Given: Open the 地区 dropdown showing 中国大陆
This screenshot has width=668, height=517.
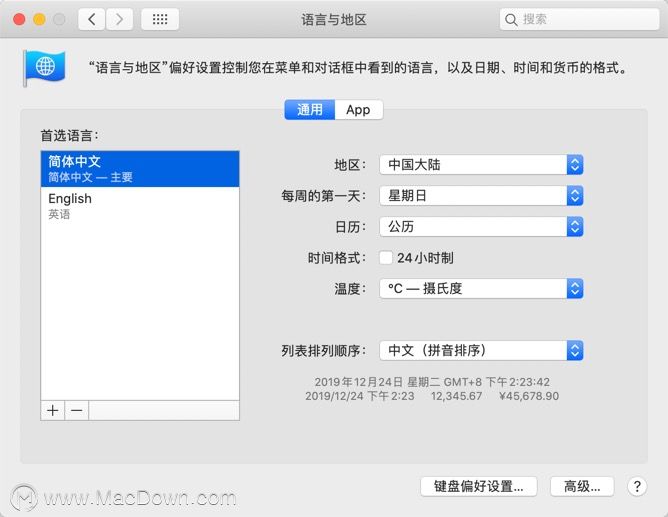Looking at the screenshot, I should [x=481, y=165].
